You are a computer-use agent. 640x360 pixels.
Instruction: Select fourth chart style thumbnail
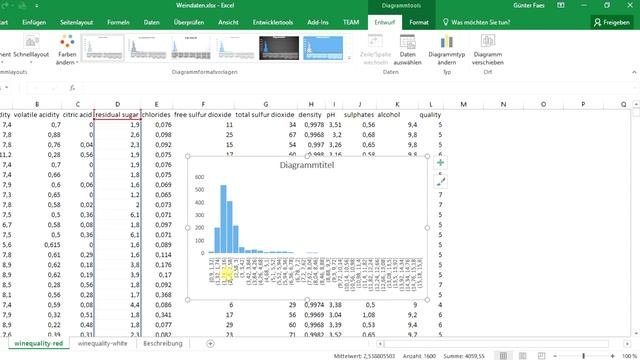click(235, 48)
